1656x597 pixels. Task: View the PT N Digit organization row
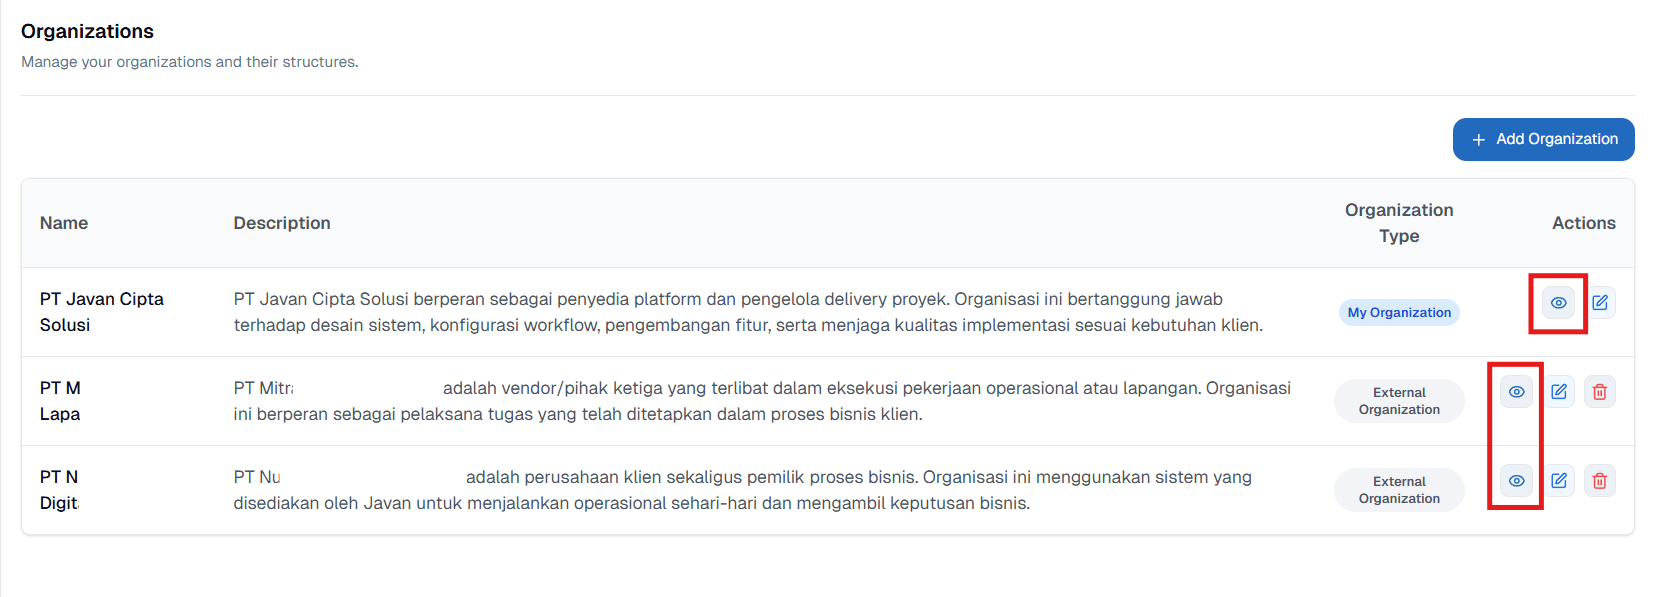point(1517,481)
